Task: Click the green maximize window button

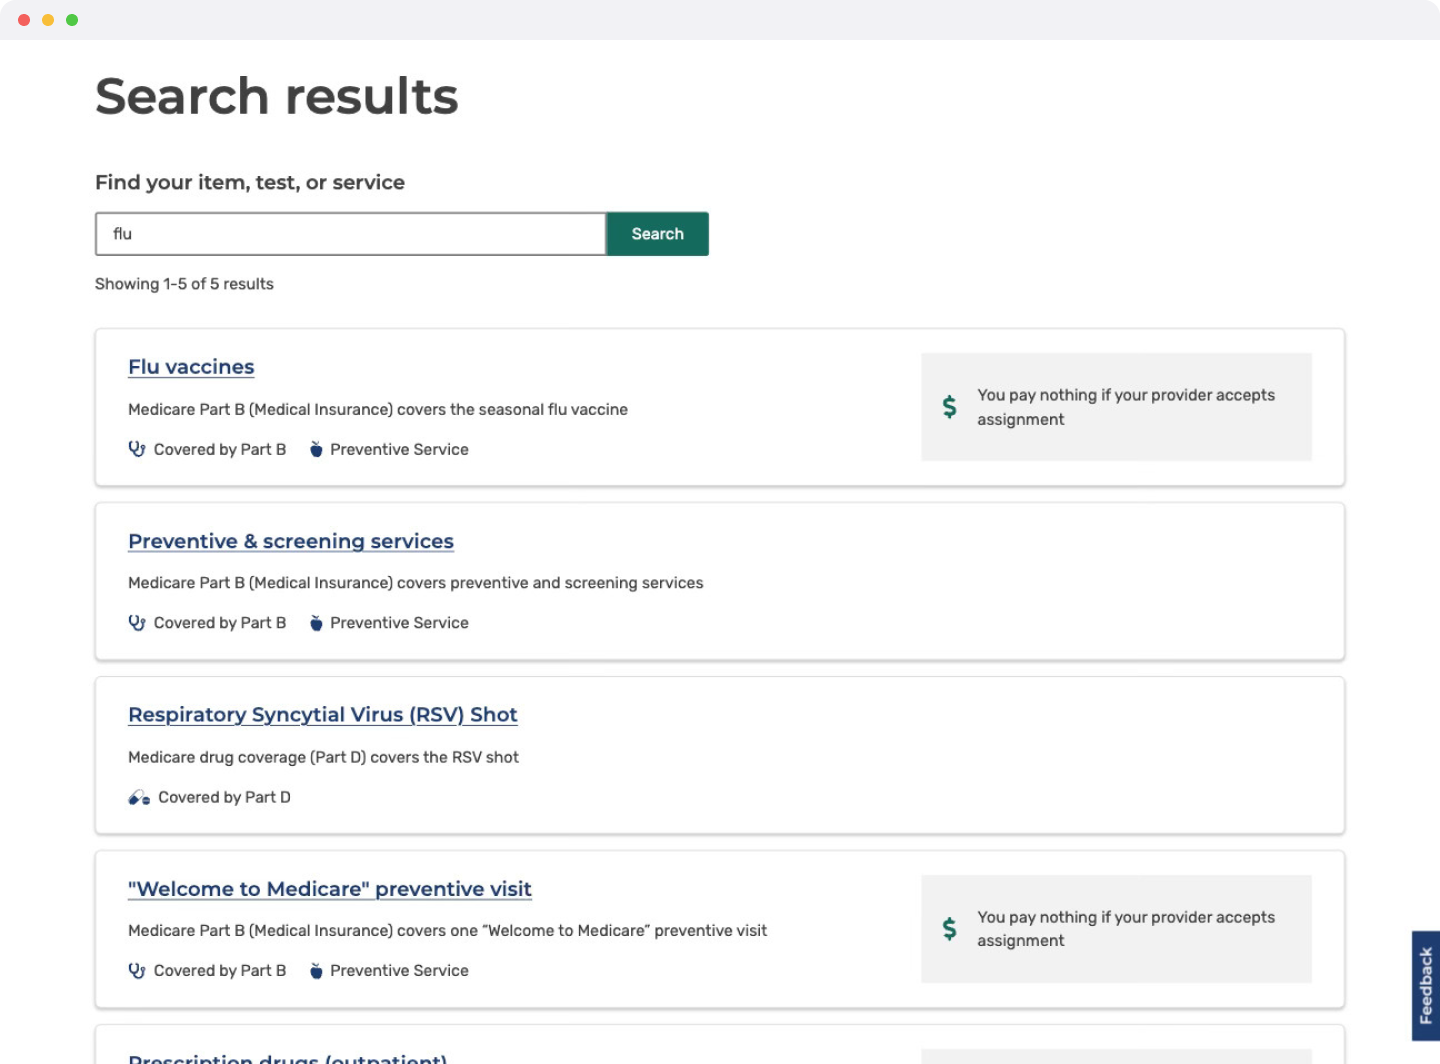Action: (72, 20)
